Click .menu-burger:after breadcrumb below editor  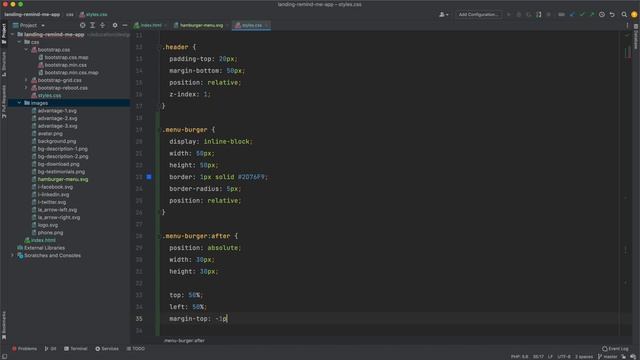click(184, 340)
